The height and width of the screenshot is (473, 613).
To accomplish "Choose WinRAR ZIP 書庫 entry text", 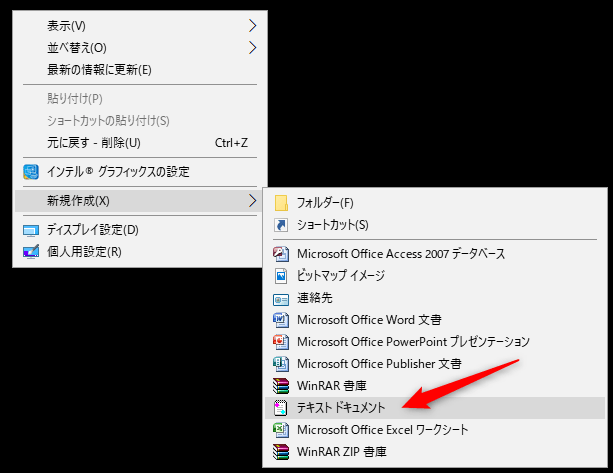I will (x=342, y=452).
